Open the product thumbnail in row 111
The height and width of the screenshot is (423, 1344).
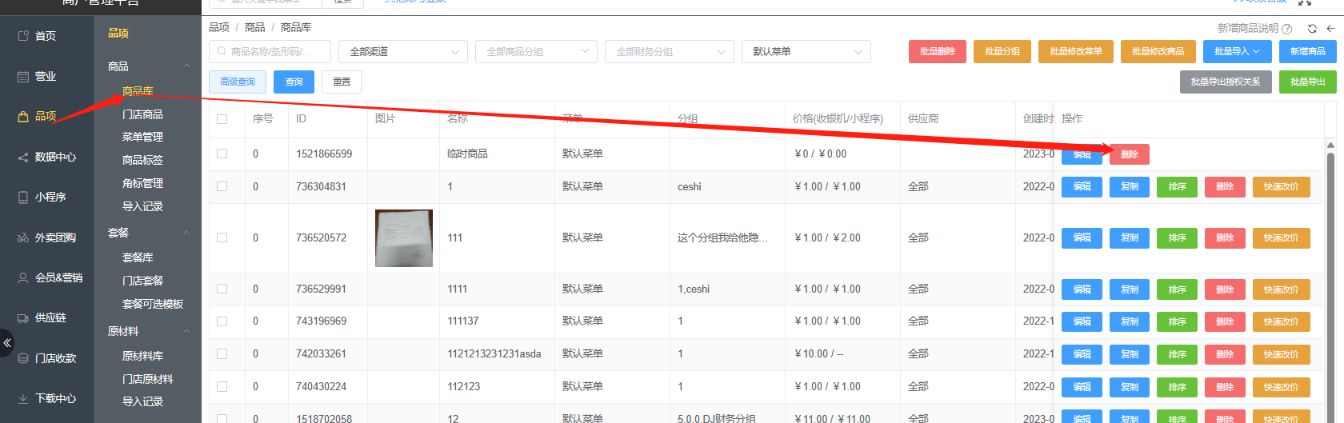(x=404, y=238)
